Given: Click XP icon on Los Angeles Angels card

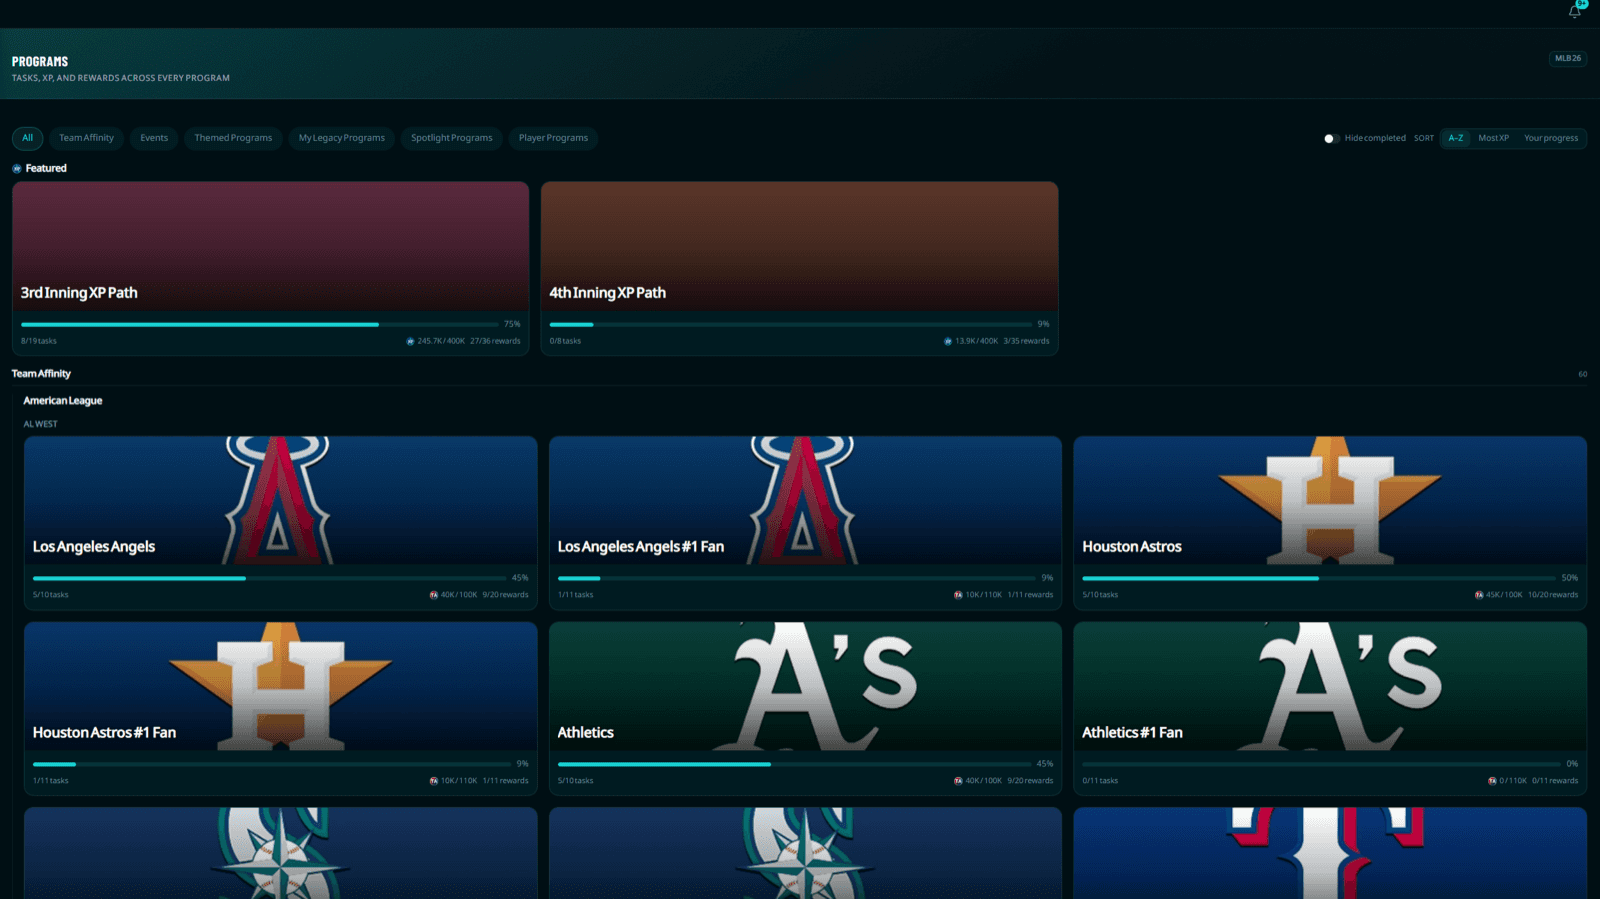Looking at the screenshot, I should point(434,595).
